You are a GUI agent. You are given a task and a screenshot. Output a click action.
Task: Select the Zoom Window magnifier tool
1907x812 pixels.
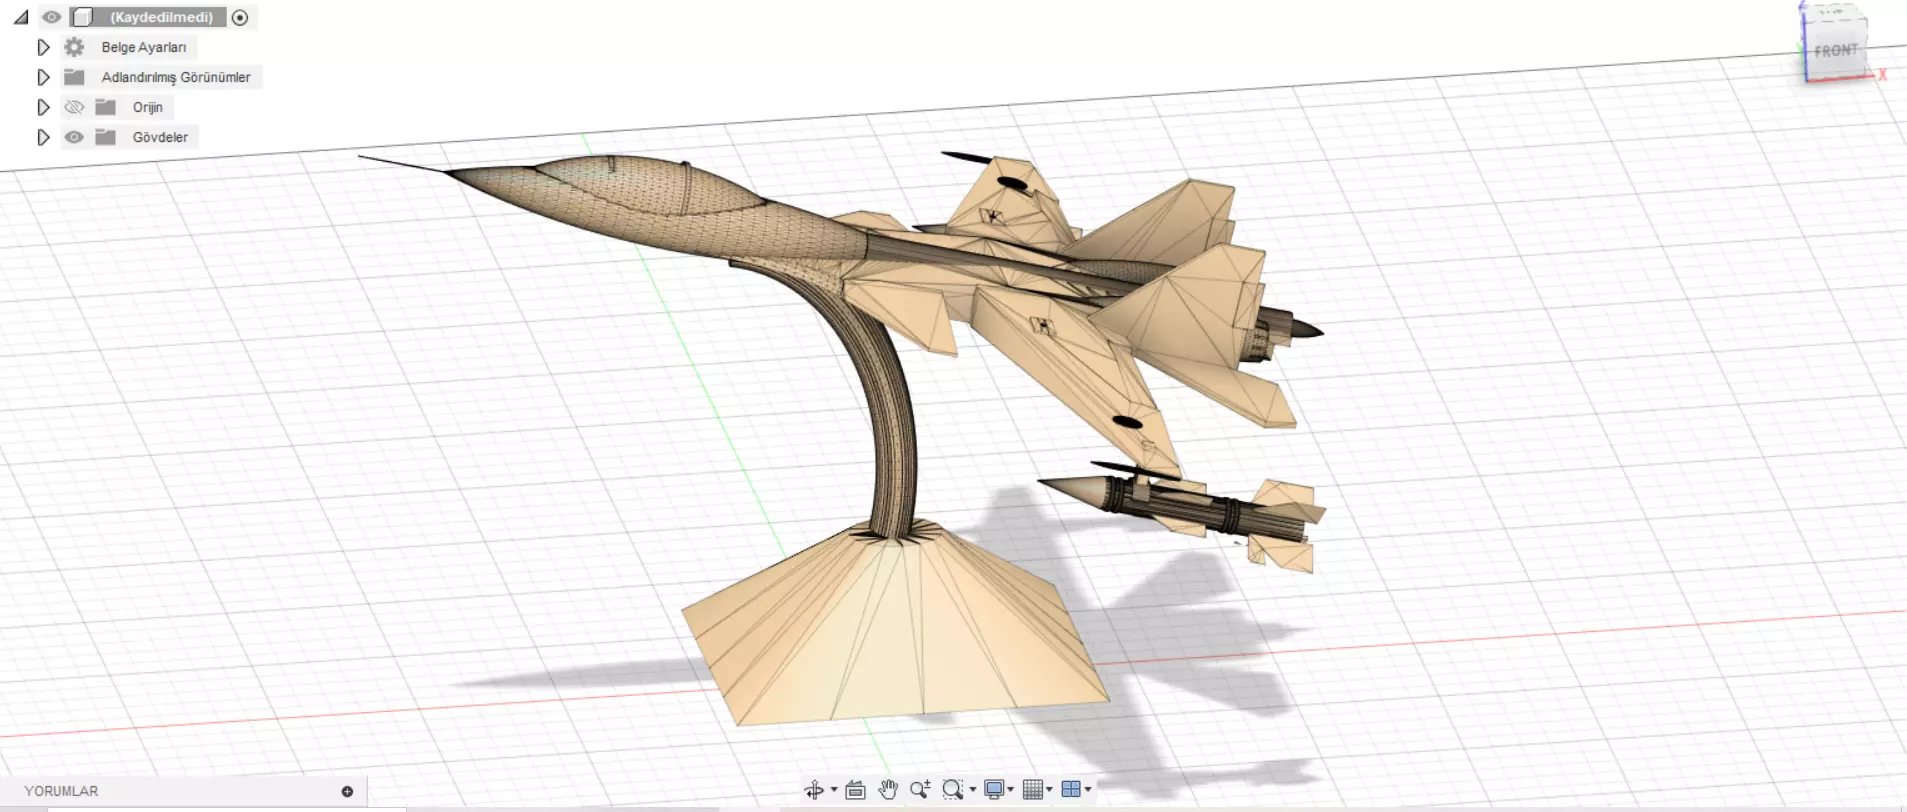[x=952, y=790]
